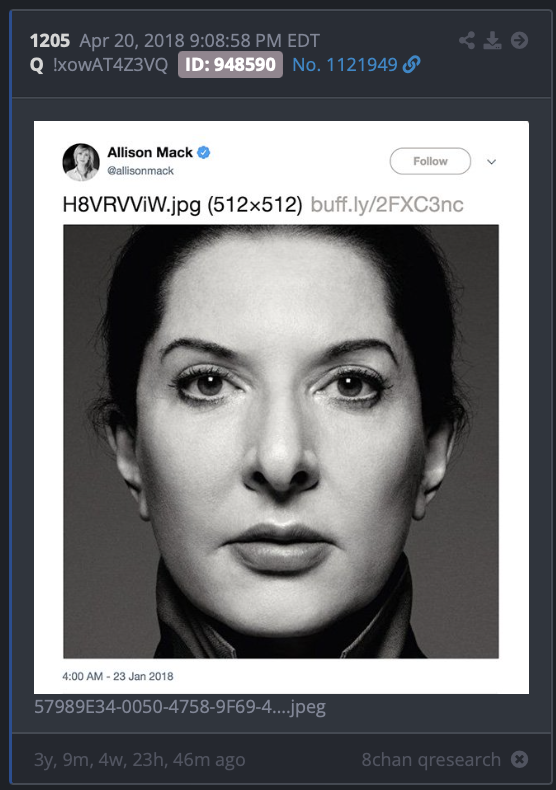Click the blue verified badge by Allison Mack

click(x=203, y=152)
